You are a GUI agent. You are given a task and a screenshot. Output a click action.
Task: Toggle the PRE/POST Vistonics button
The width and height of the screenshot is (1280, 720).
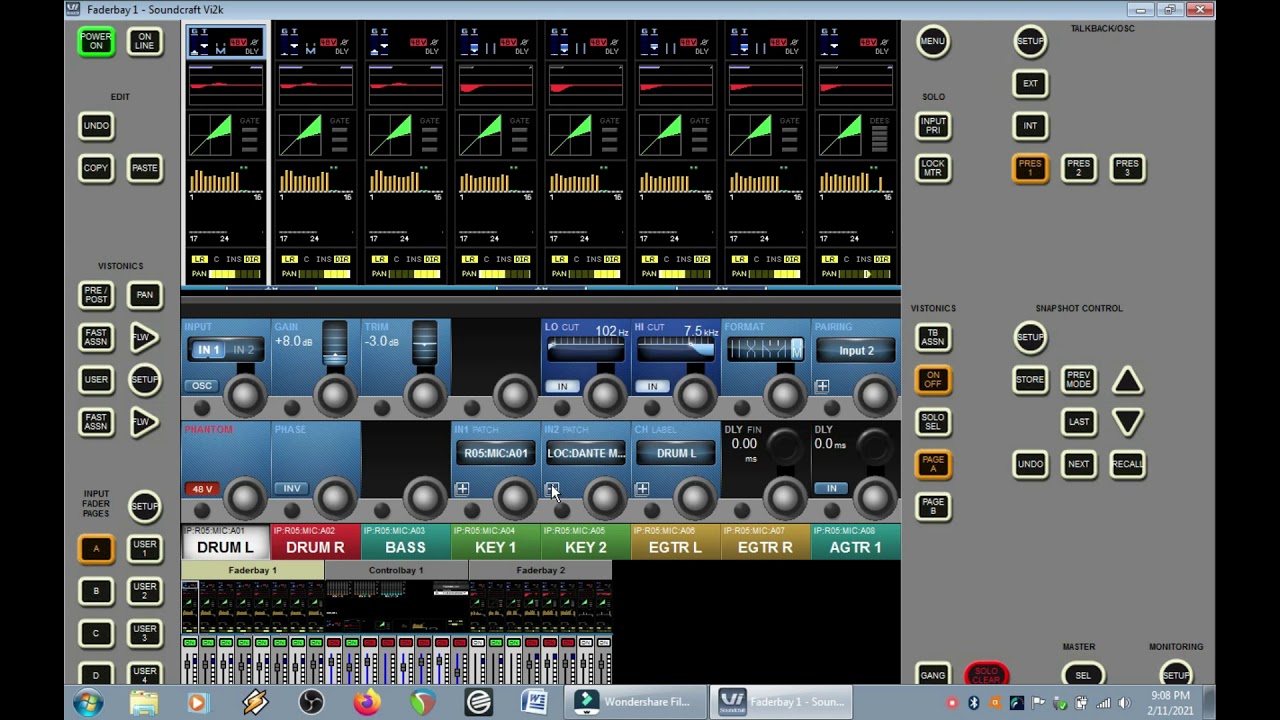click(x=96, y=295)
